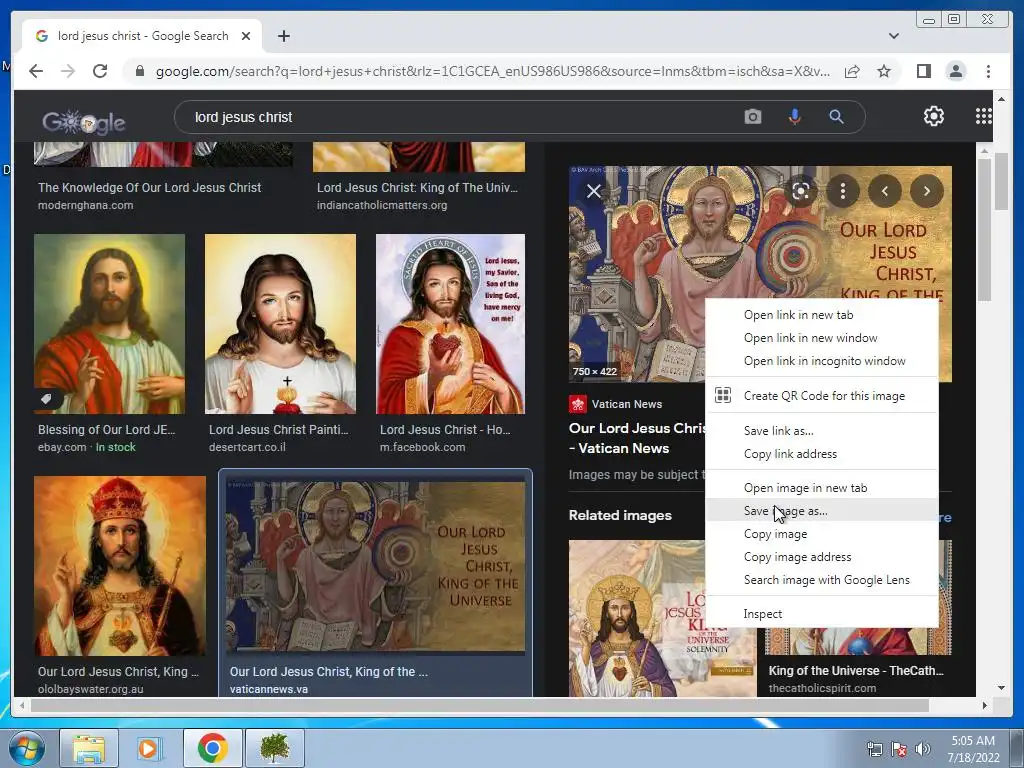Open Windows Explorer from the taskbar
Image resolution: width=1024 pixels, height=768 pixels.
coord(89,748)
